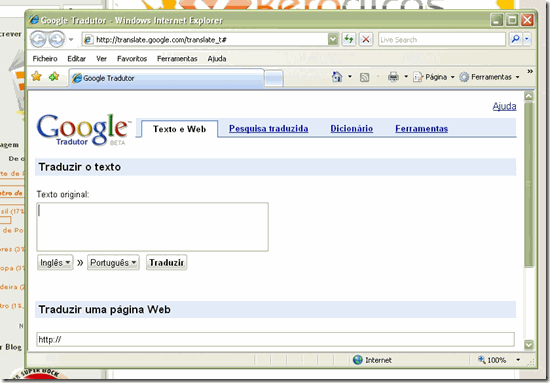Stop loading with the red X icon

point(366,39)
